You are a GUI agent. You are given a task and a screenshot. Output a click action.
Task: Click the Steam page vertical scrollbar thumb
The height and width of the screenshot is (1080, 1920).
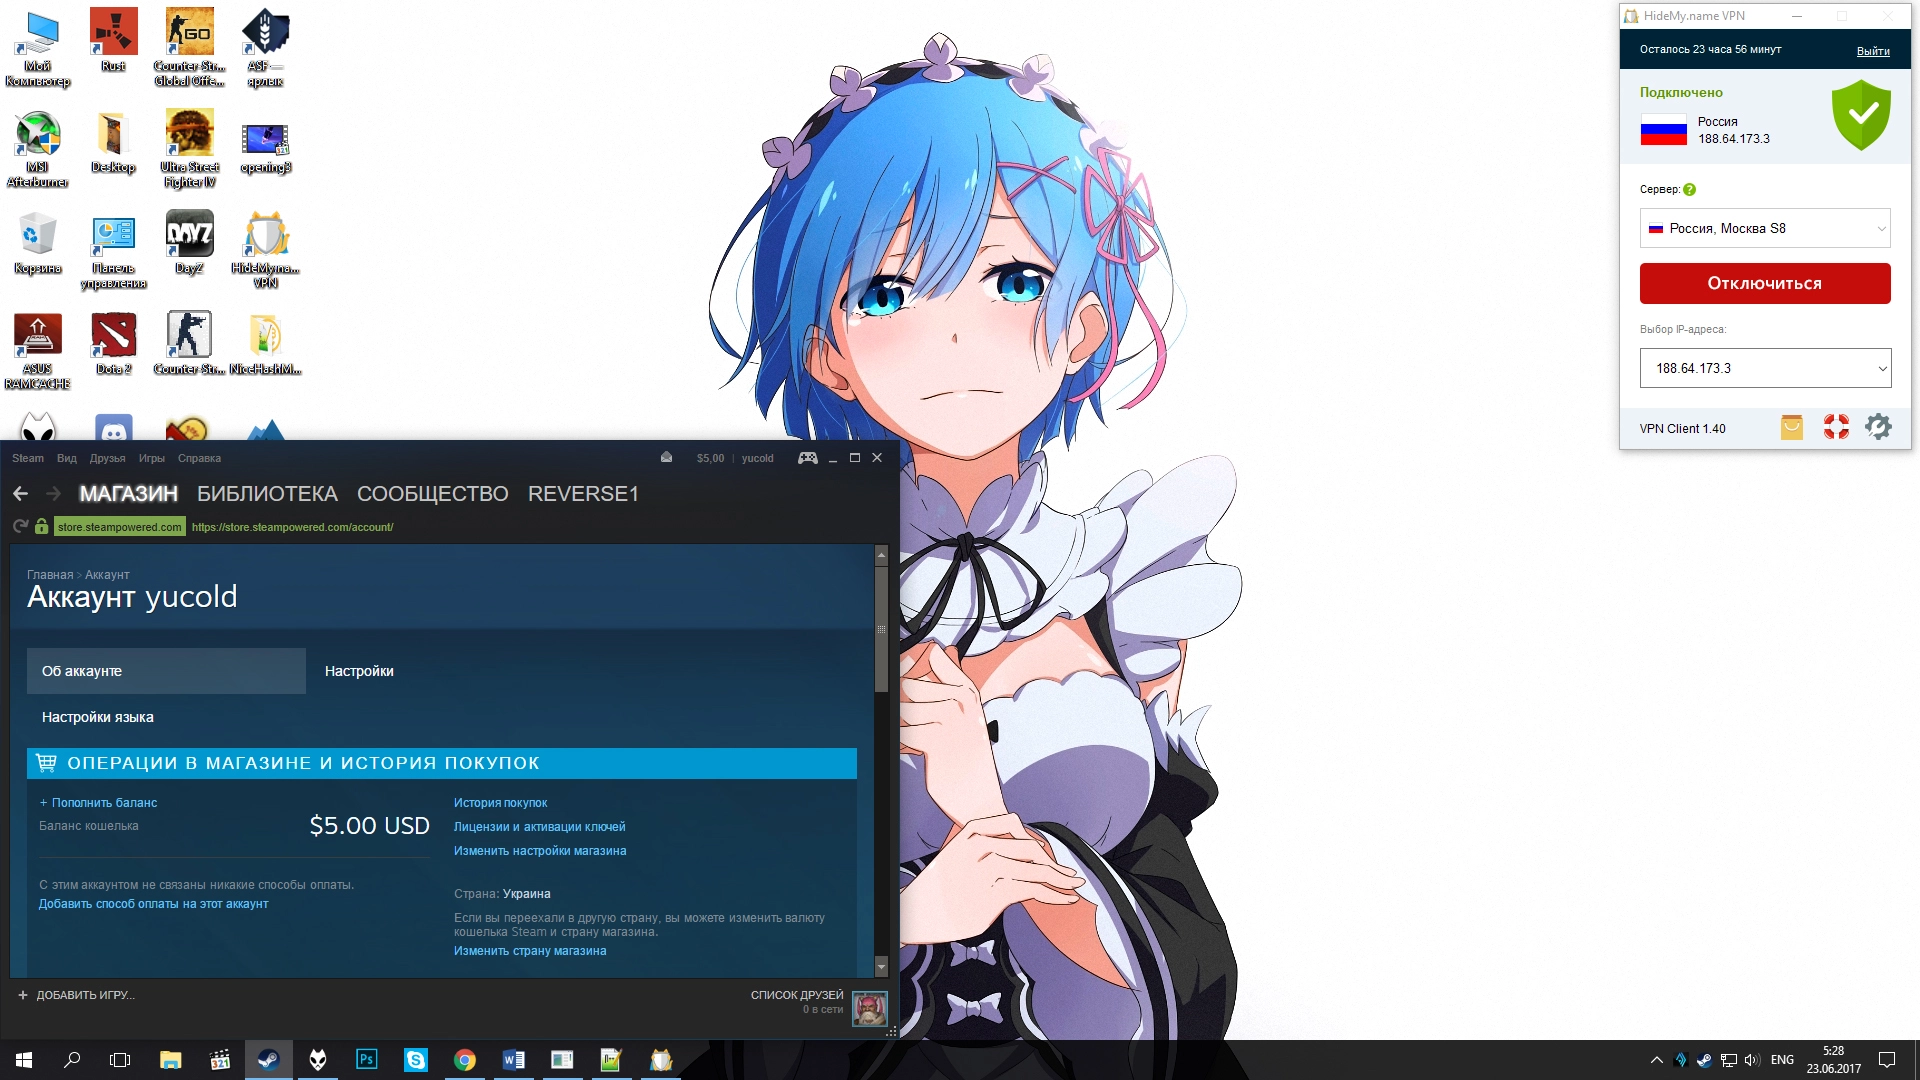point(881,628)
